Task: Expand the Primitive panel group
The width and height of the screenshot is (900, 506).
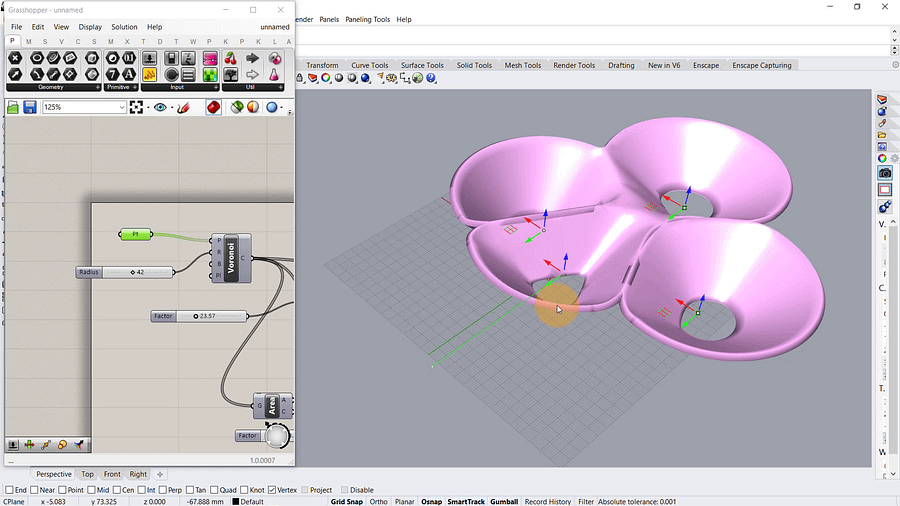Action: click(x=135, y=87)
